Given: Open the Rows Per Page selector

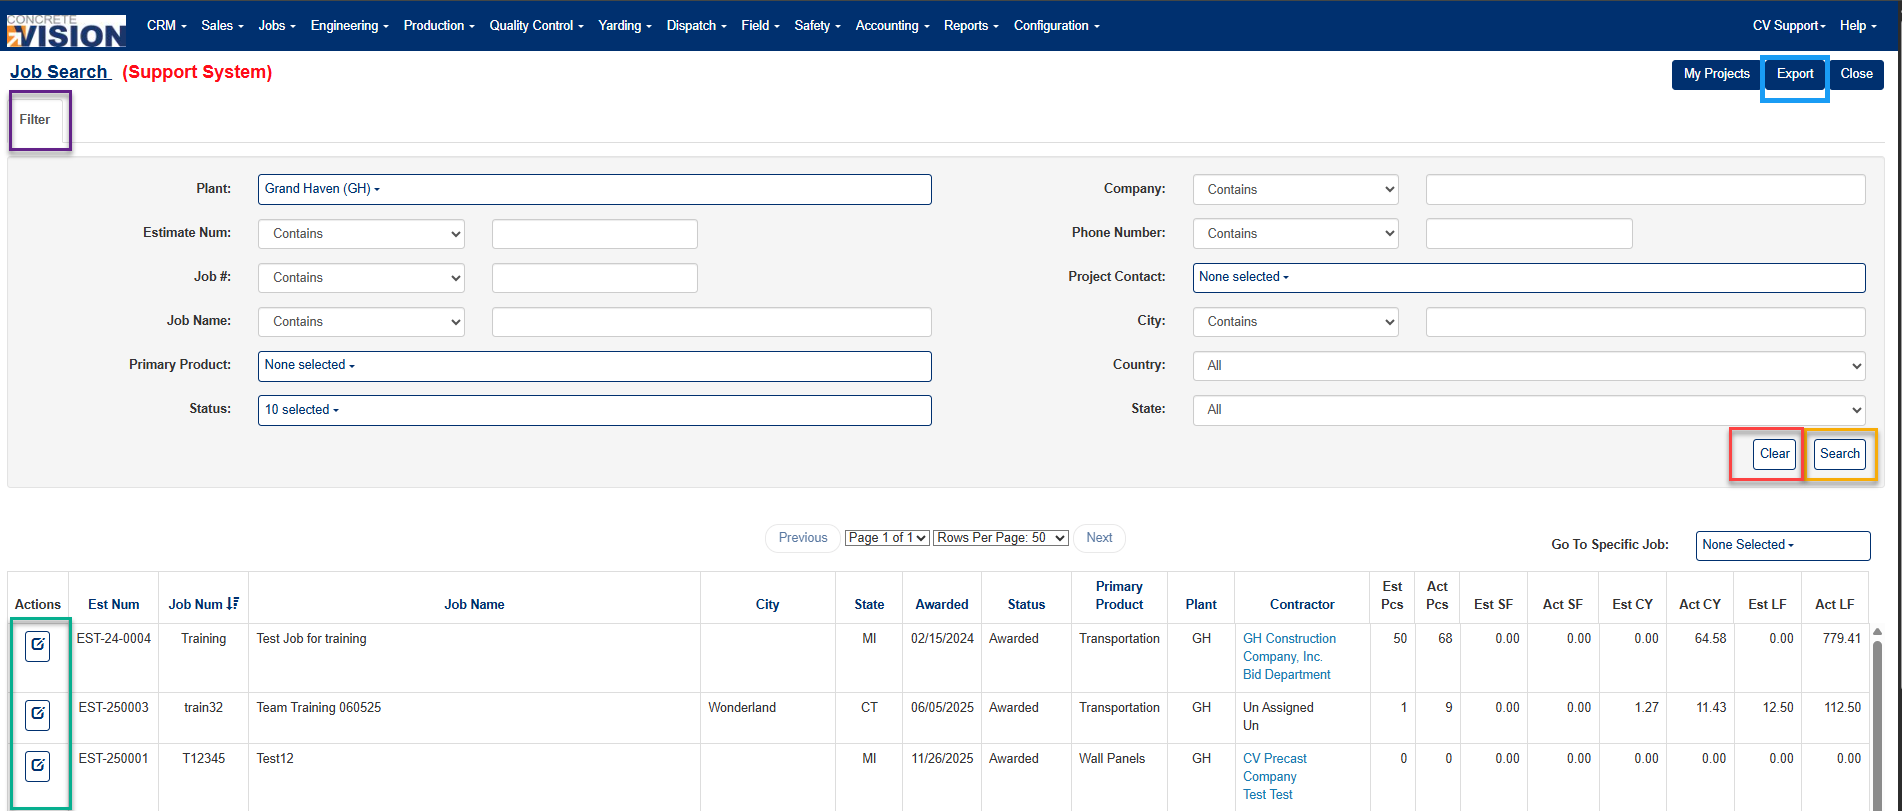Looking at the screenshot, I should coord(1001,538).
